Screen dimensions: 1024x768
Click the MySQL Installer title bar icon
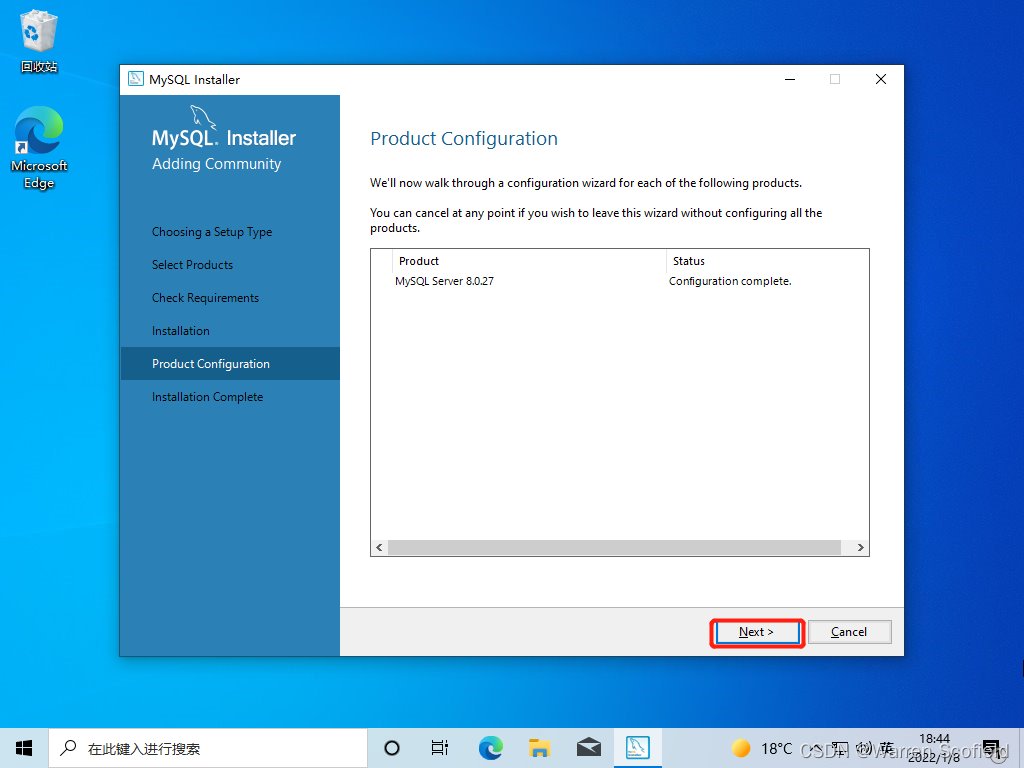point(136,79)
